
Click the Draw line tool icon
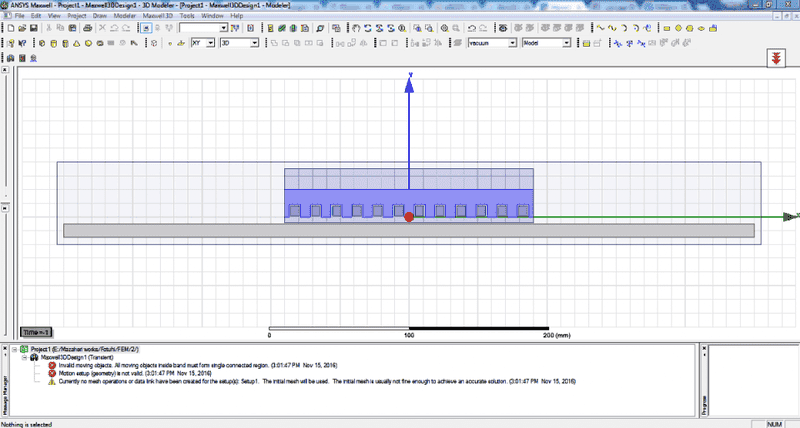[598, 29]
